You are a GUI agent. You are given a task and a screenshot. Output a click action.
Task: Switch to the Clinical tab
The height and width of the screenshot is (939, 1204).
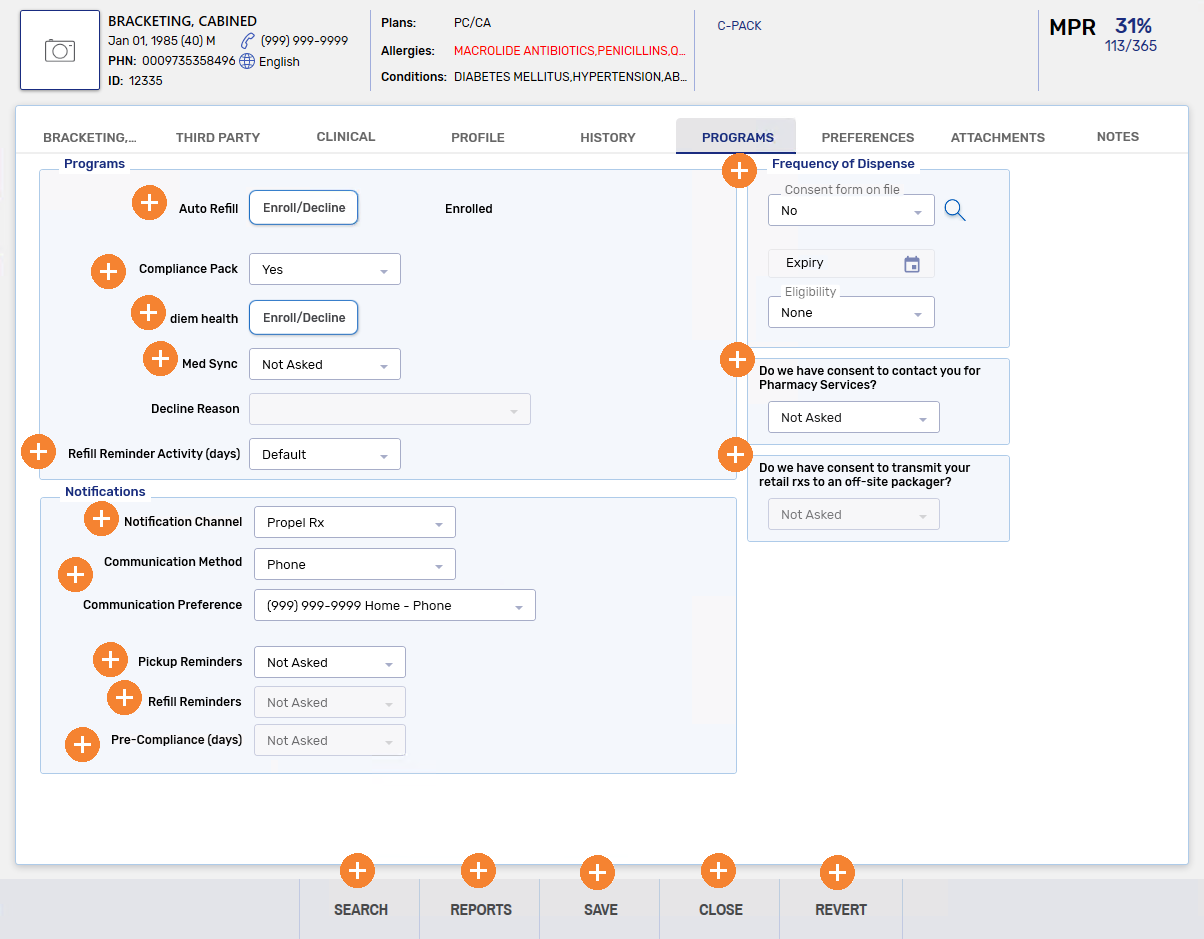click(x=346, y=137)
